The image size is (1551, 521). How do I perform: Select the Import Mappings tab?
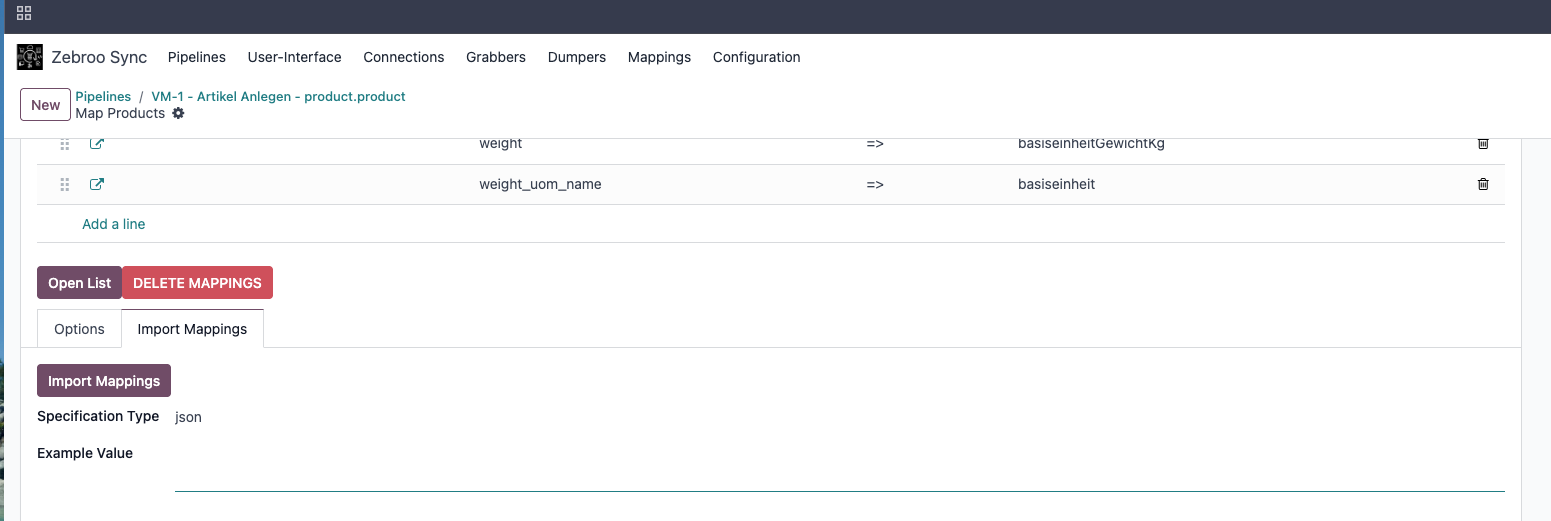click(192, 329)
